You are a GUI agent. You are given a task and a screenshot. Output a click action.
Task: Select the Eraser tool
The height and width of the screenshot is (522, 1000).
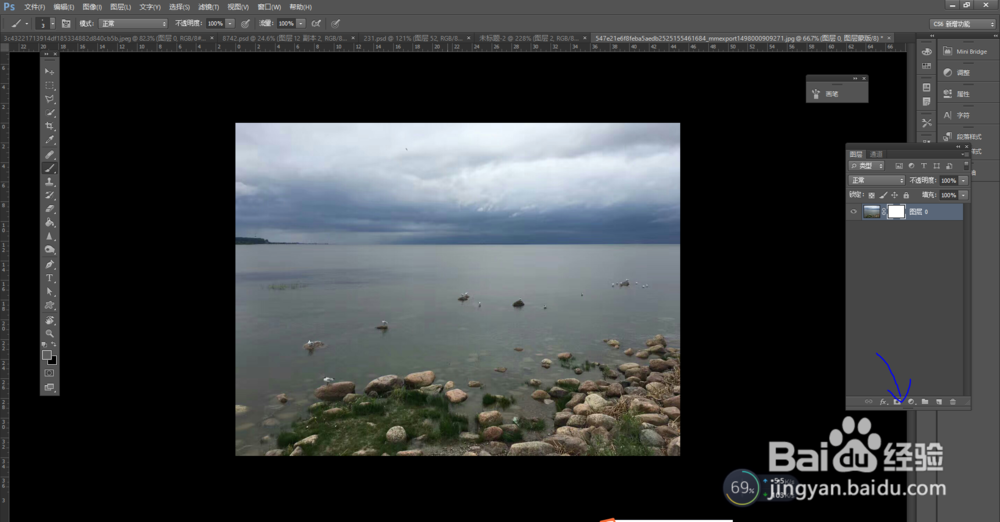(x=50, y=209)
